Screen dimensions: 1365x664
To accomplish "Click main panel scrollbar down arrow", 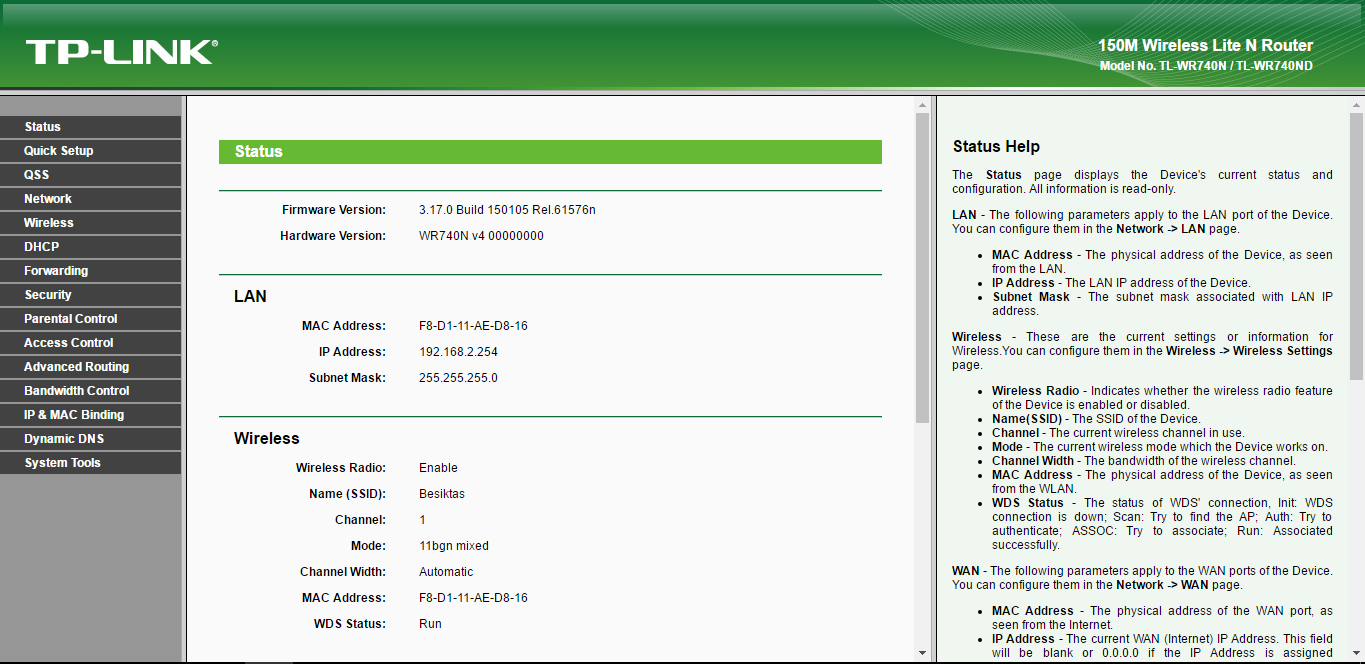I will tap(923, 654).
